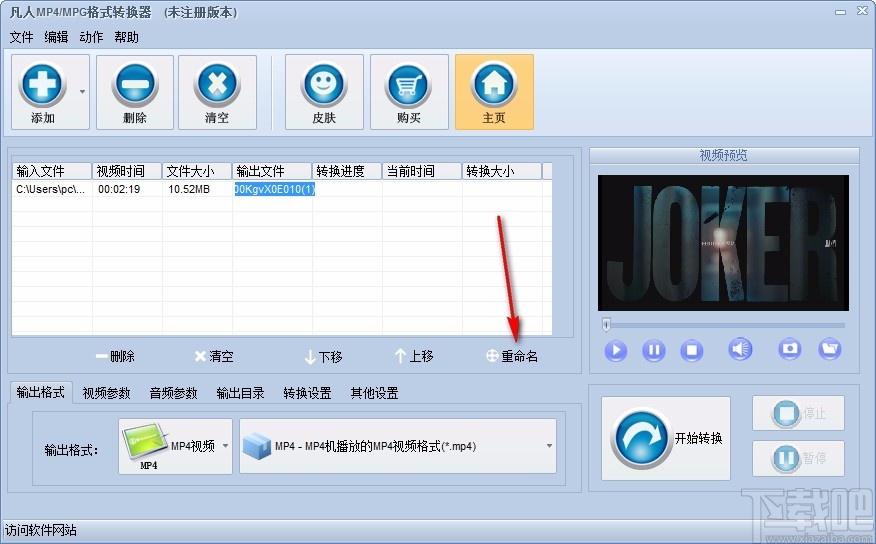Viewport: 876px width, 544px height.
Task: Click the 00:02:19 duration cell
Action: (x=119, y=189)
